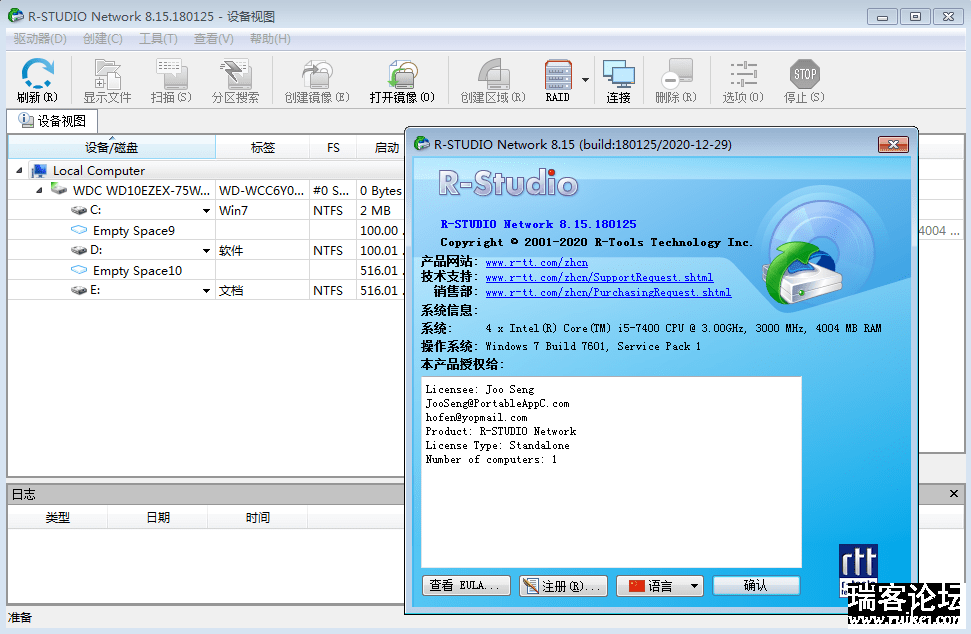Click the 文档 label cell in E: row
This screenshot has width=971, height=634.
click(x=263, y=290)
